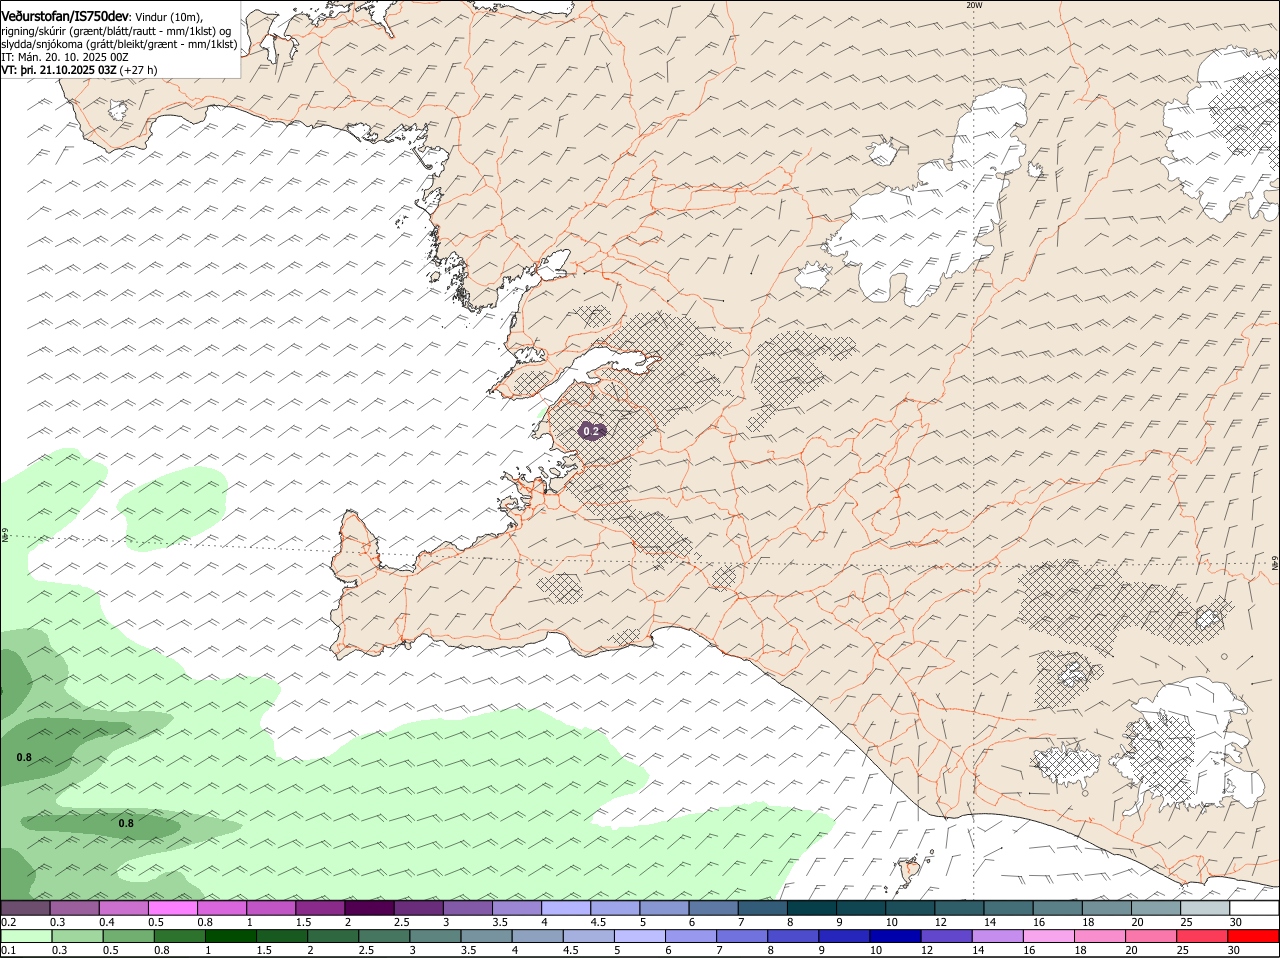Pick the light pink legend swatch labeled 16
The image size is (1280, 958).
(1050, 936)
